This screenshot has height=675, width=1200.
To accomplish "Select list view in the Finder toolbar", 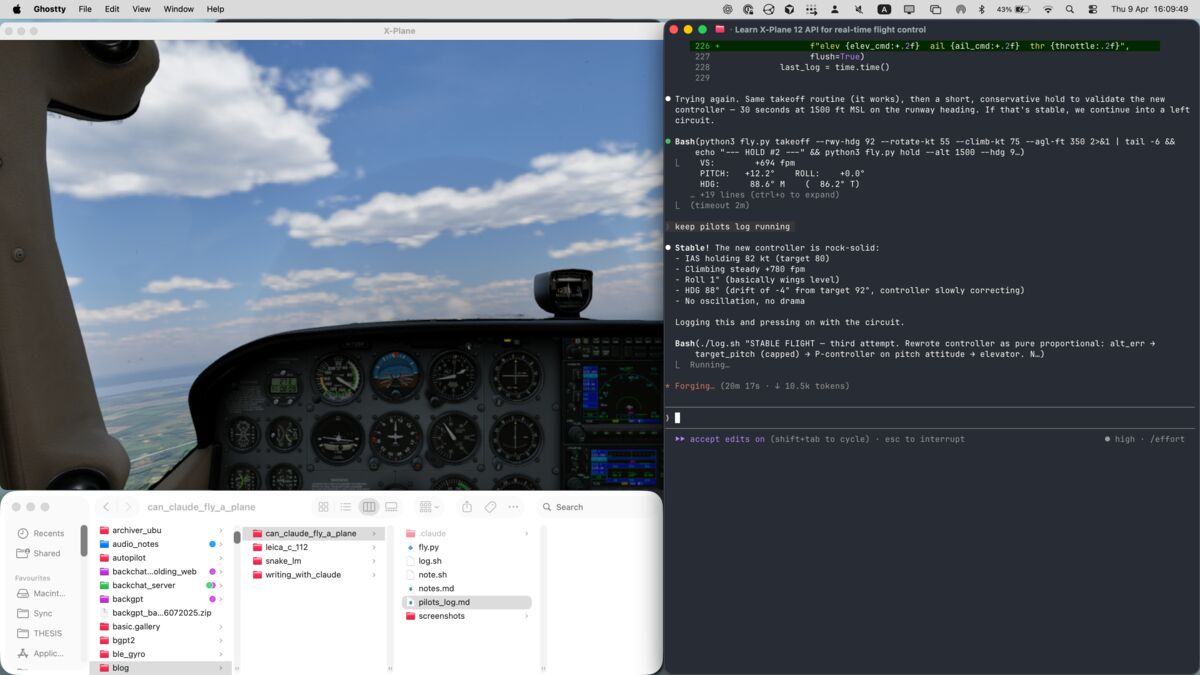I will pyautogui.click(x=345, y=507).
